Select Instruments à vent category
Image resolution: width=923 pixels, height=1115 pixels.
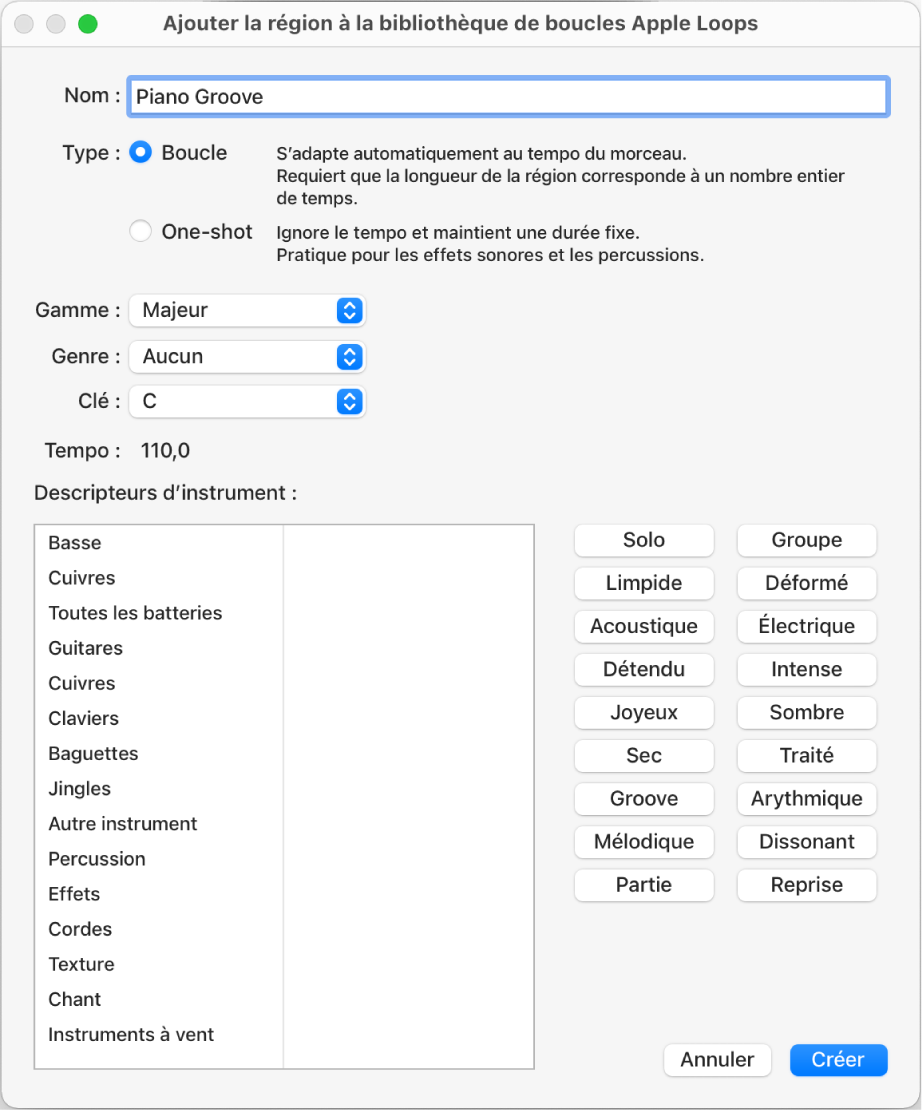click(131, 1035)
